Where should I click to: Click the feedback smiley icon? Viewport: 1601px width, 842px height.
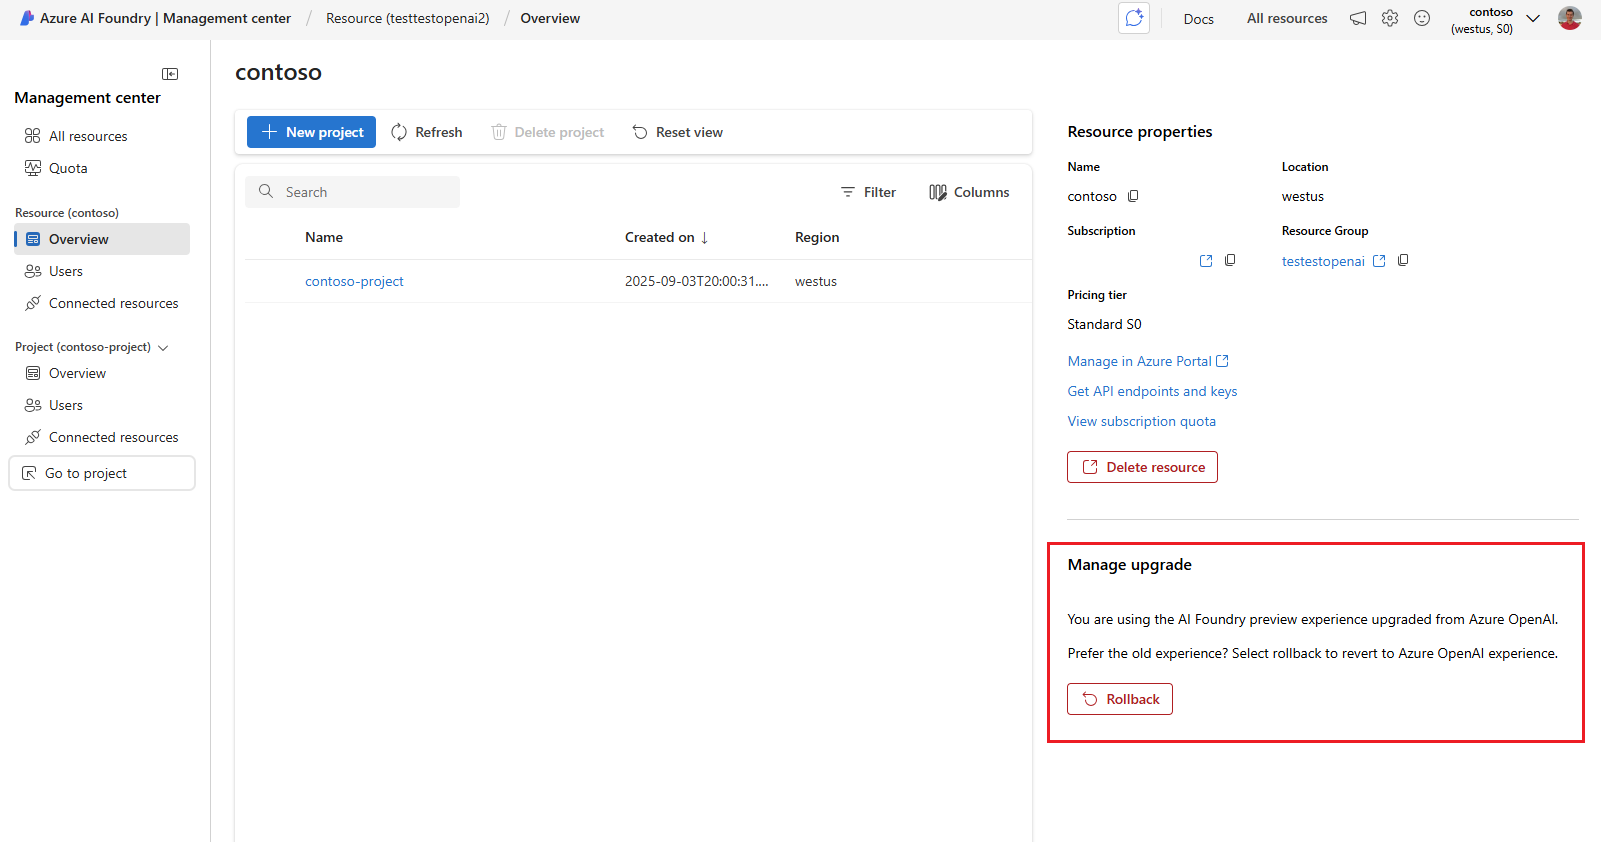tap(1422, 18)
